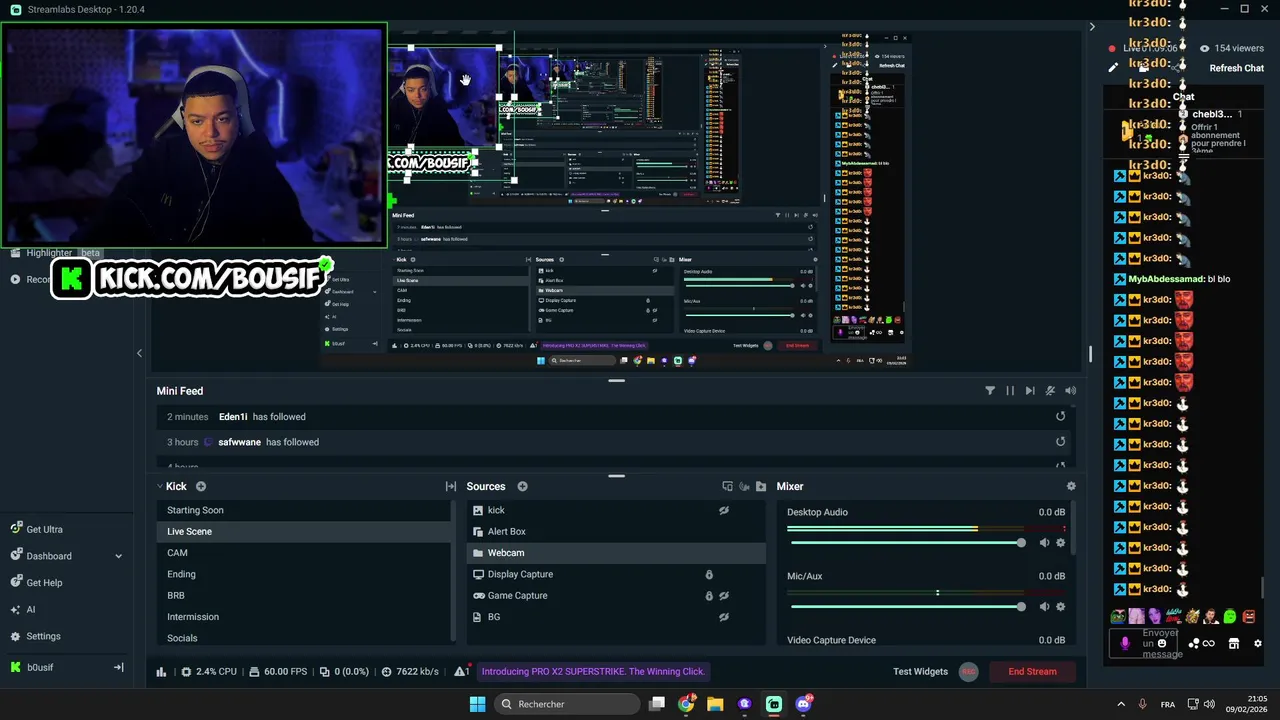Edit stream info pencil icon
1280x720 pixels.
[x=1113, y=68]
